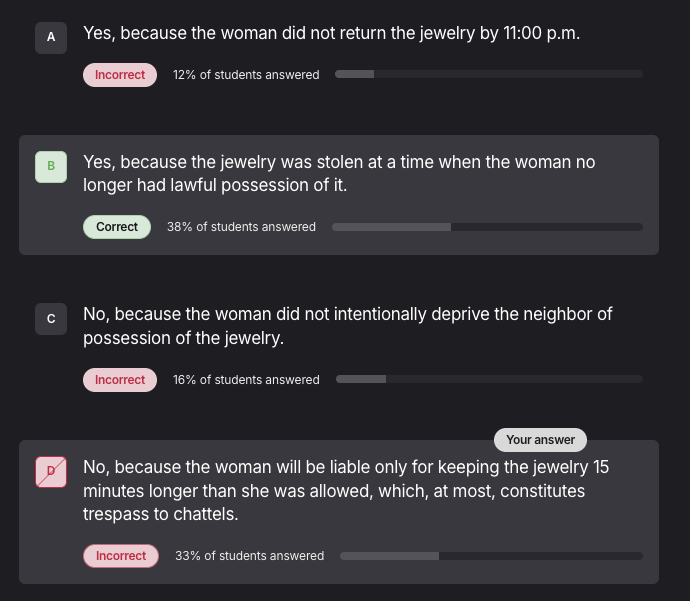690x601 pixels.
Task: Click the letter A answer badge
Action: point(51,38)
